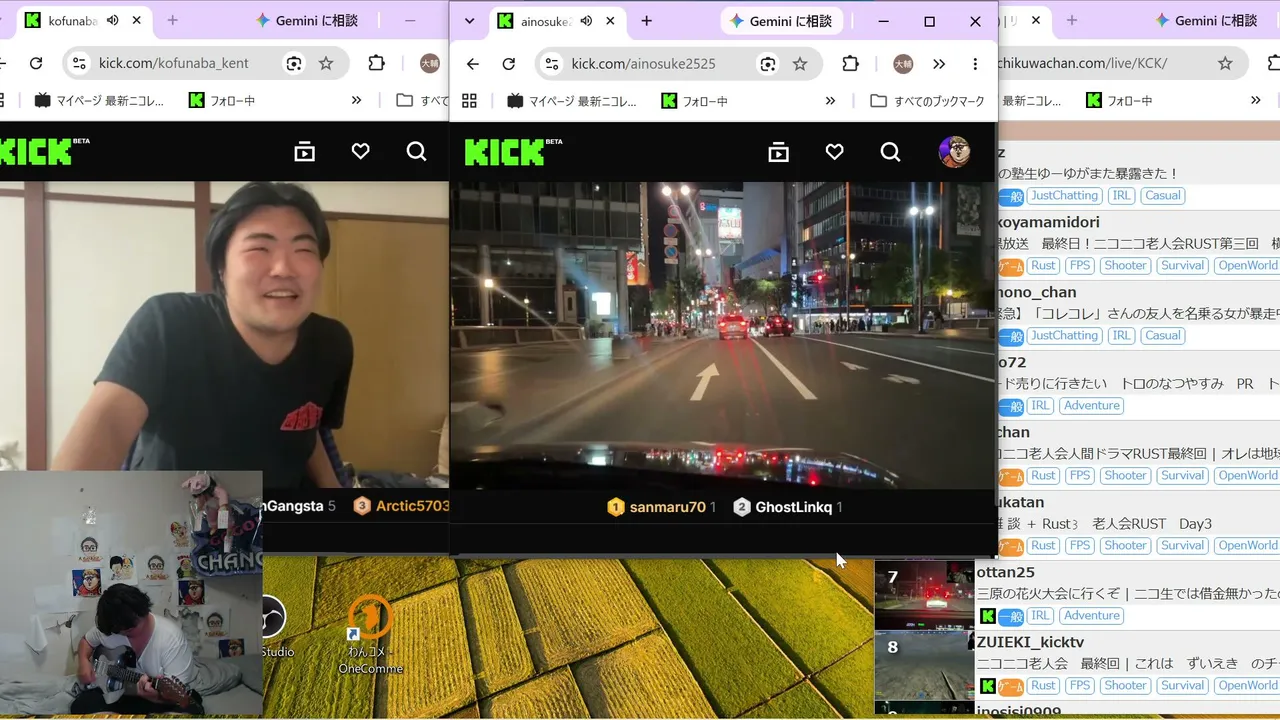Open a new tab in the ainosuke2525 window

(646, 21)
